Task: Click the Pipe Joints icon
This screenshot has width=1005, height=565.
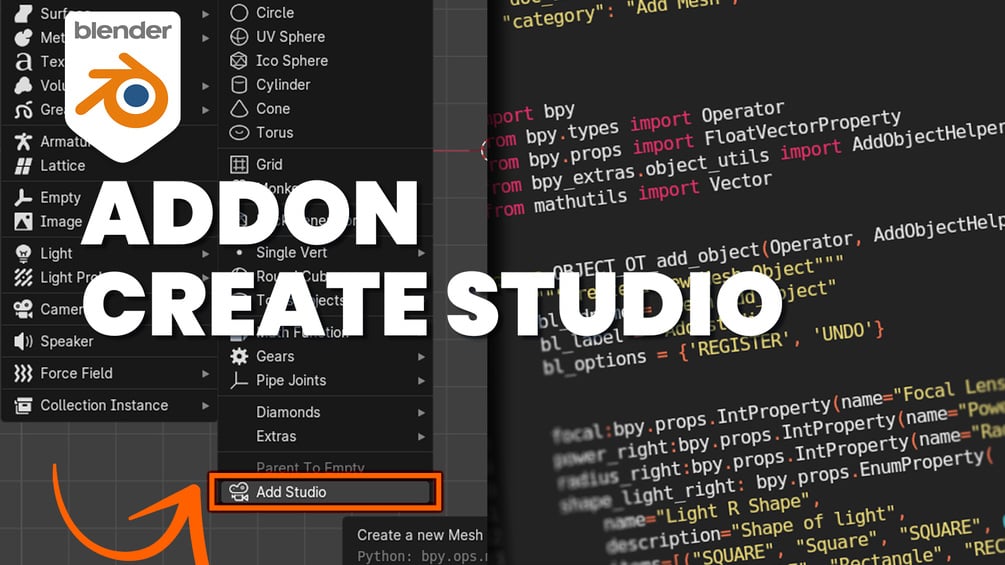Action: [239, 381]
